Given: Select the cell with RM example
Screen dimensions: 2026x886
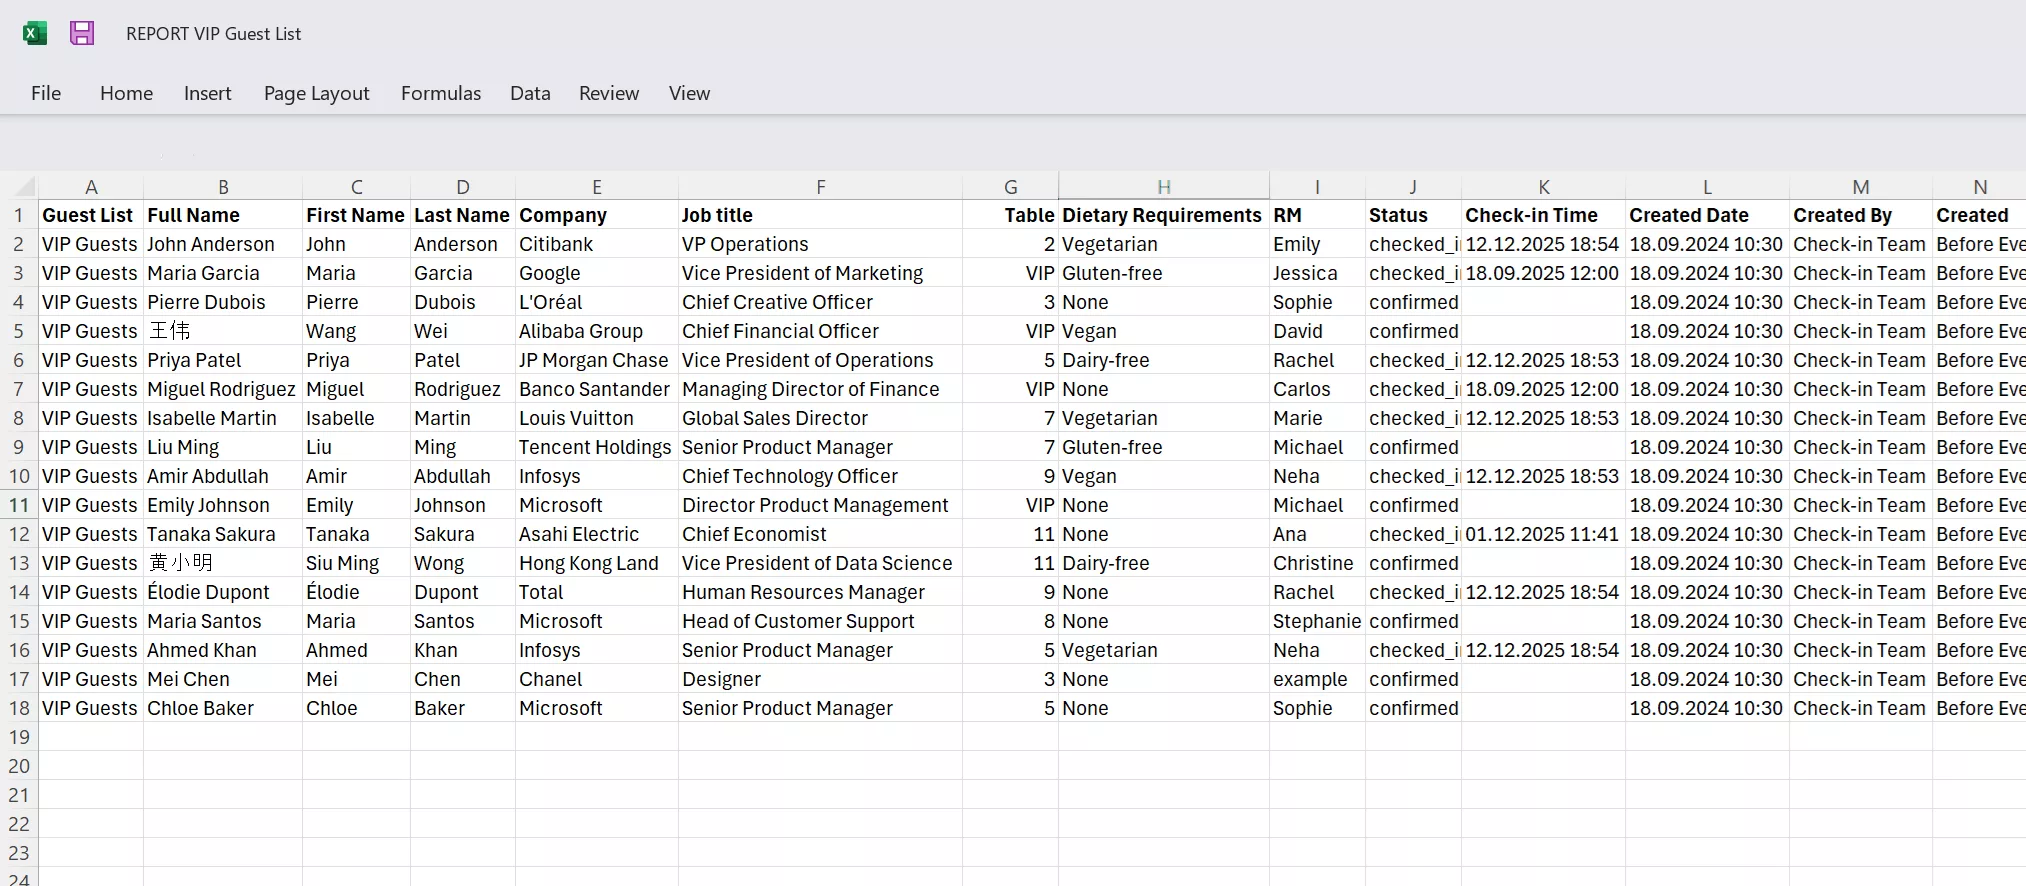Looking at the screenshot, I should tap(1317, 679).
